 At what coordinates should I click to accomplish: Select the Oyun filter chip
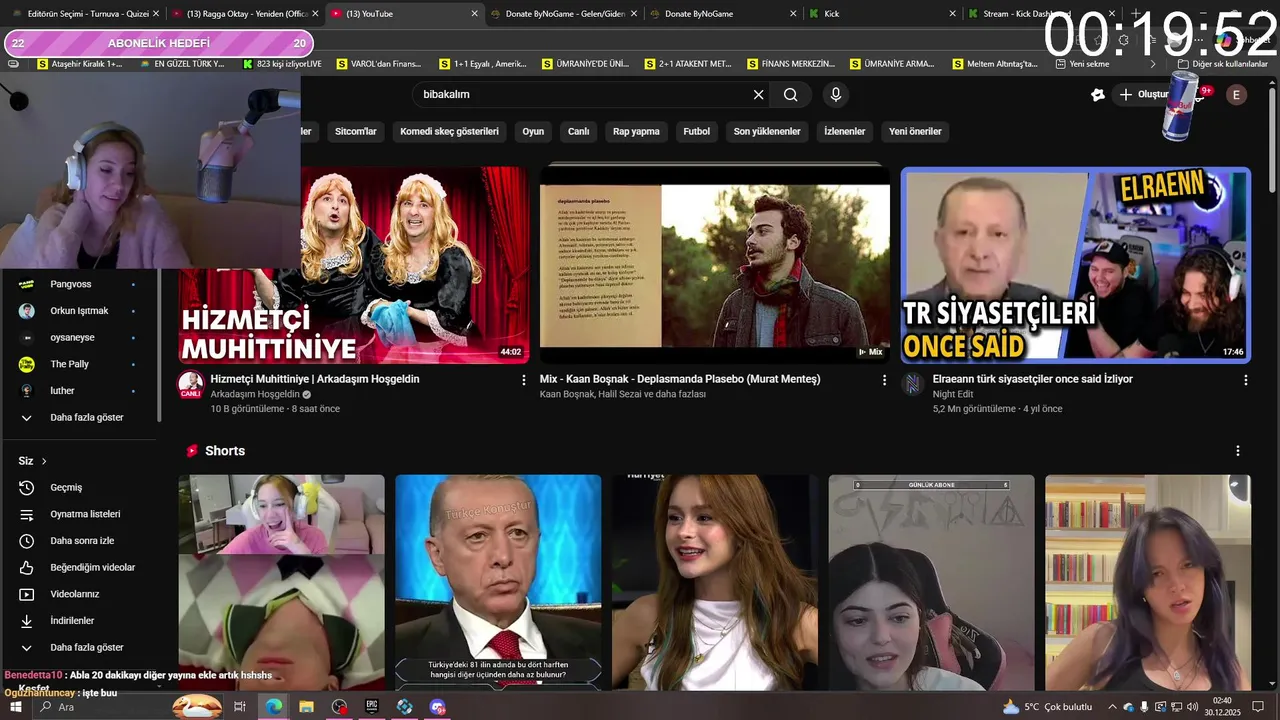click(533, 131)
